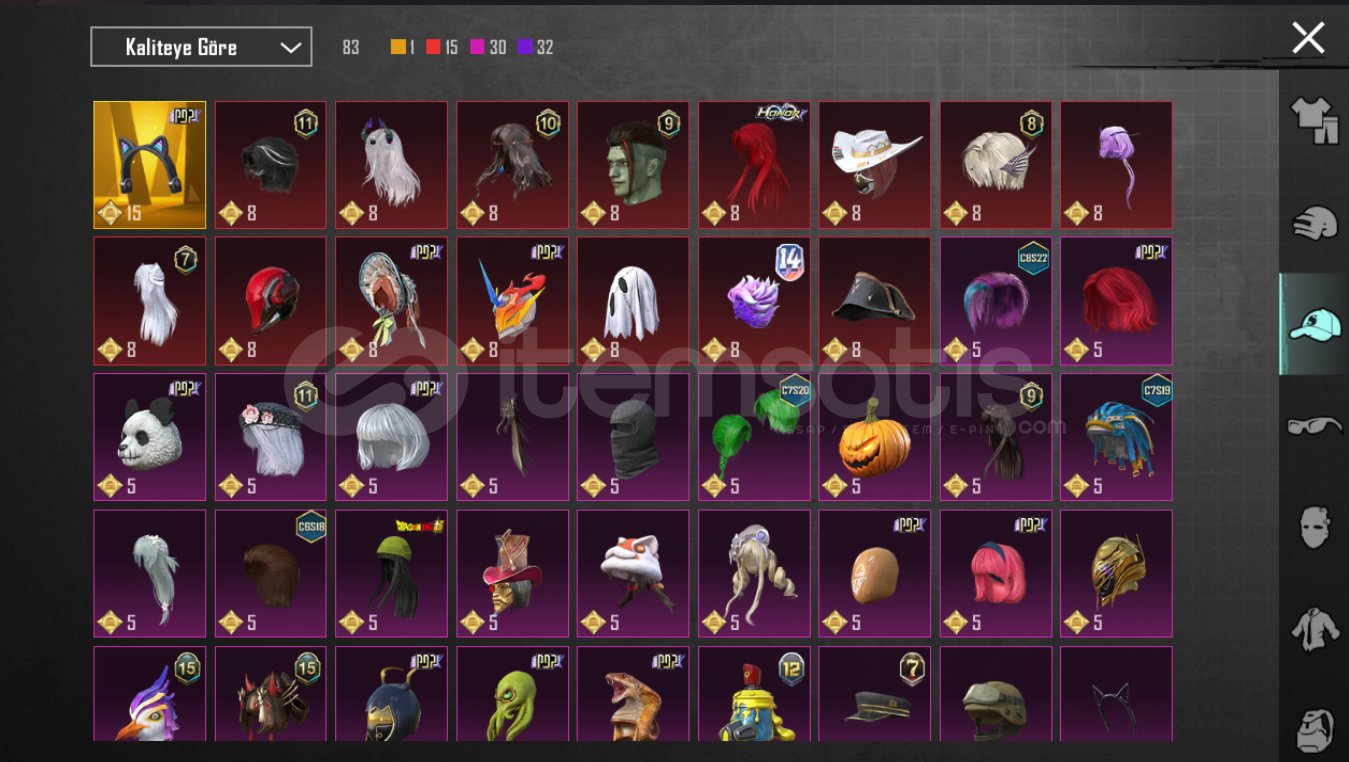Expand sorting options via chevron arrow
This screenshot has width=1349, height=762.
[x=291, y=47]
